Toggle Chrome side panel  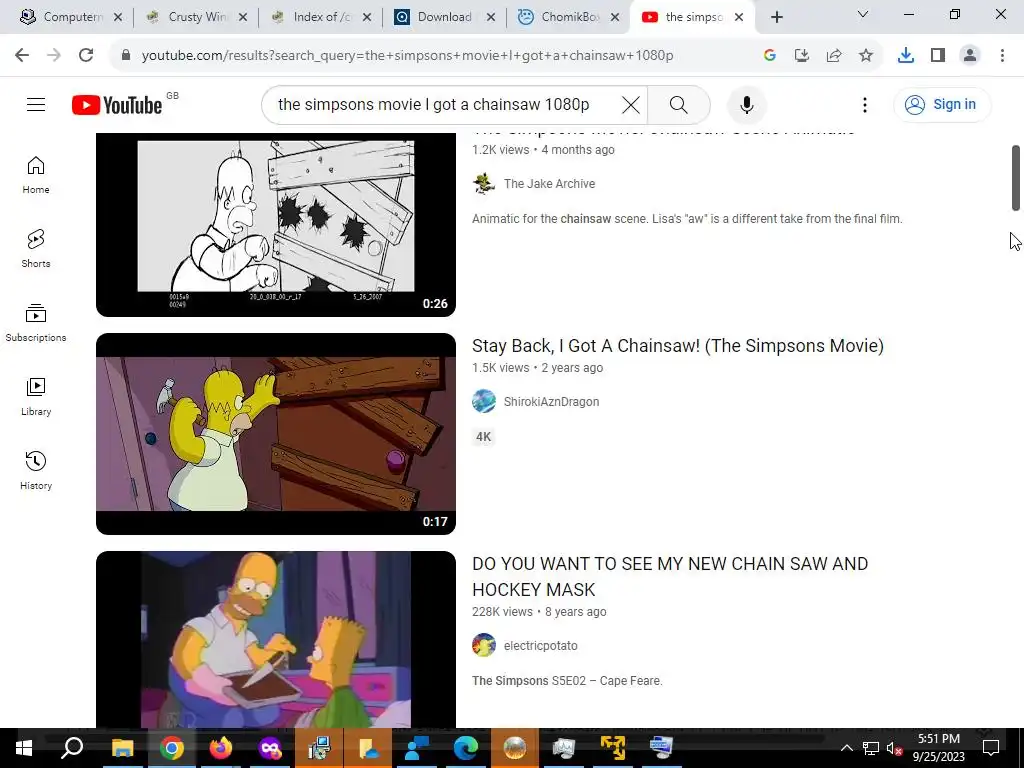tap(938, 55)
